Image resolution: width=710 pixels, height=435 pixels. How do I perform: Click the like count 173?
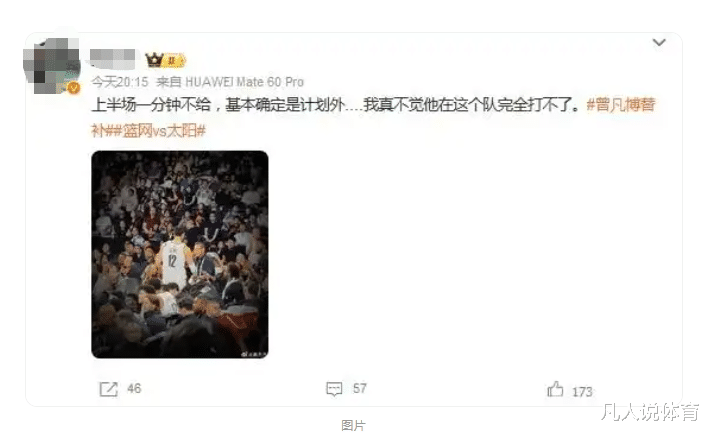pyautogui.click(x=582, y=392)
